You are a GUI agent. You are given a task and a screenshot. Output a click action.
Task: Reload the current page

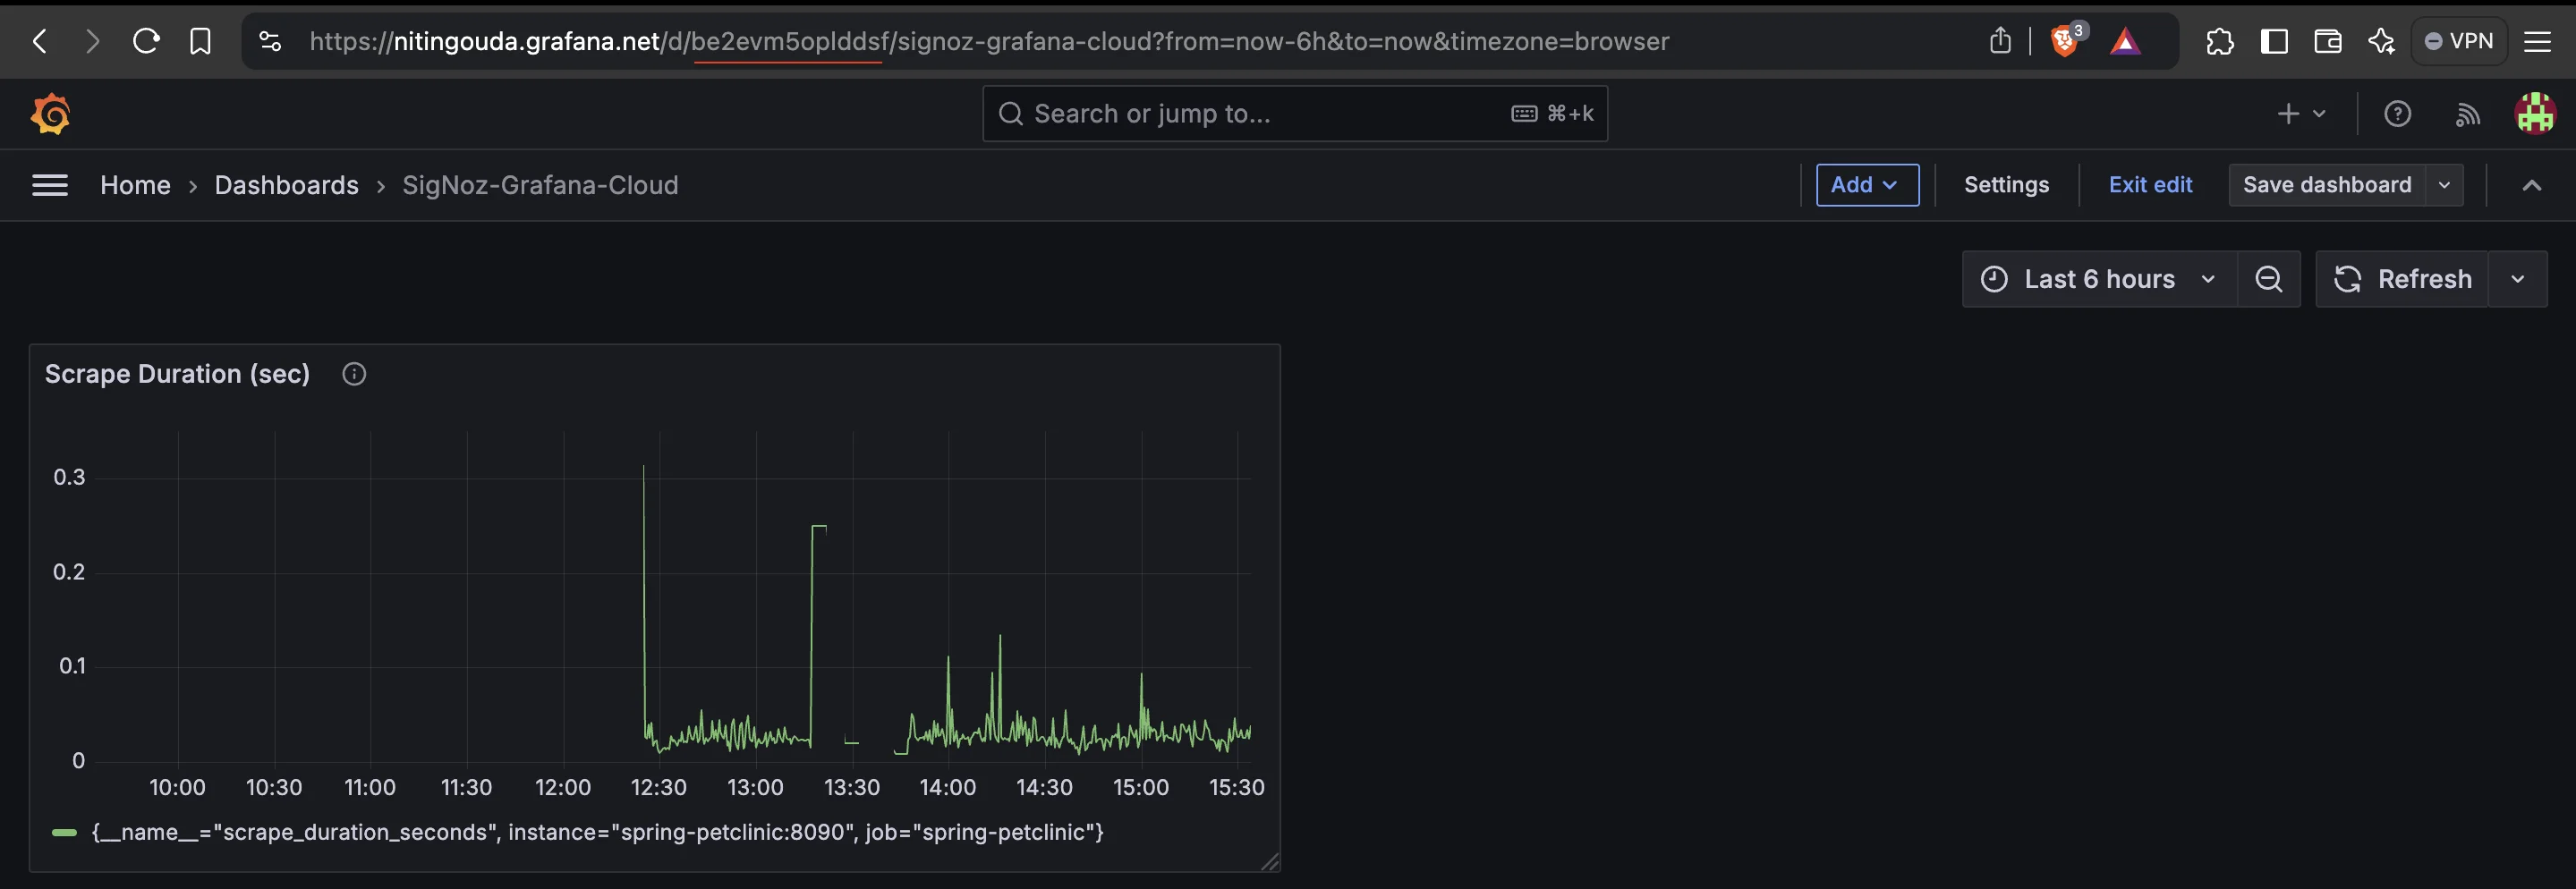click(x=146, y=41)
